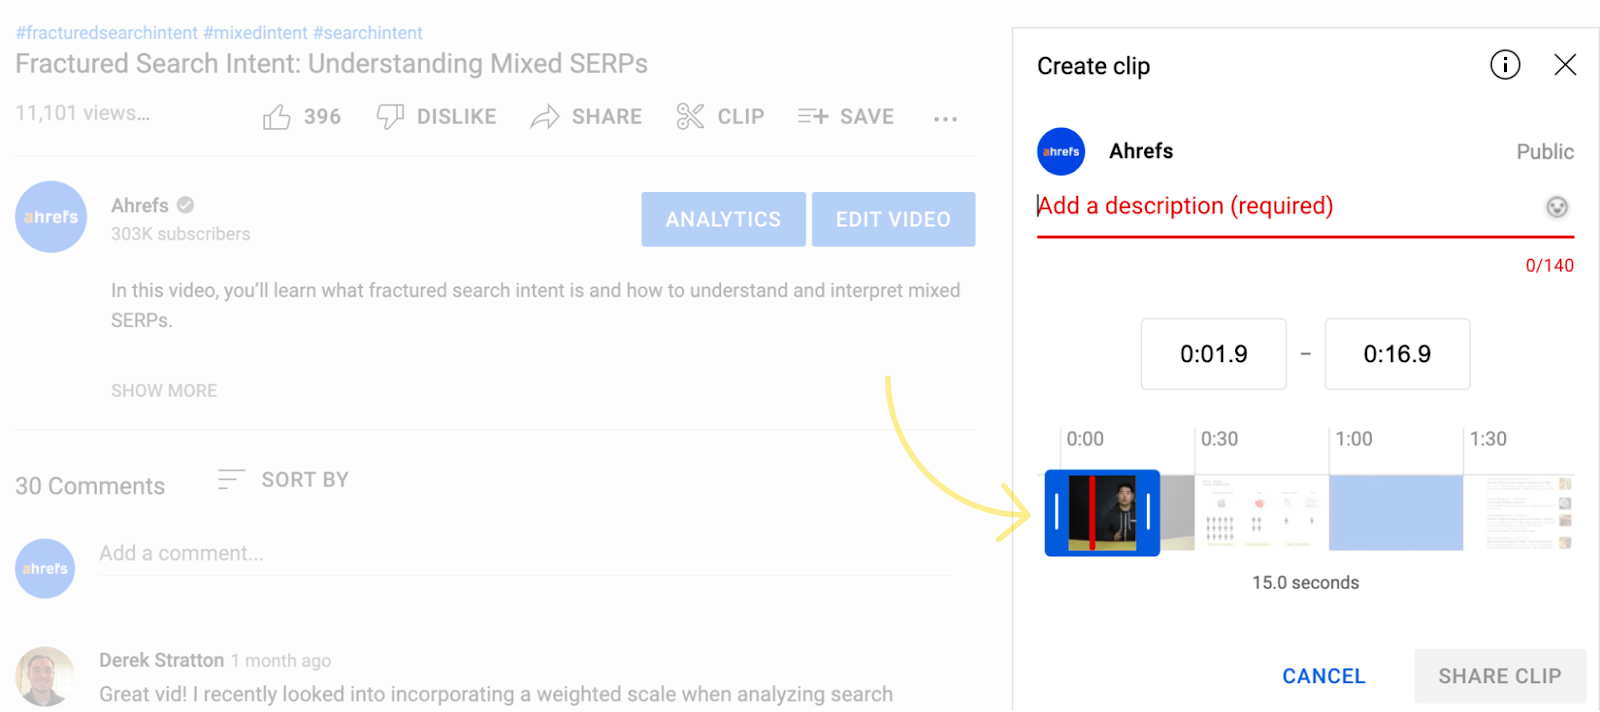
Task: Open the ANALYTICS panel
Action: coord(722,219)
